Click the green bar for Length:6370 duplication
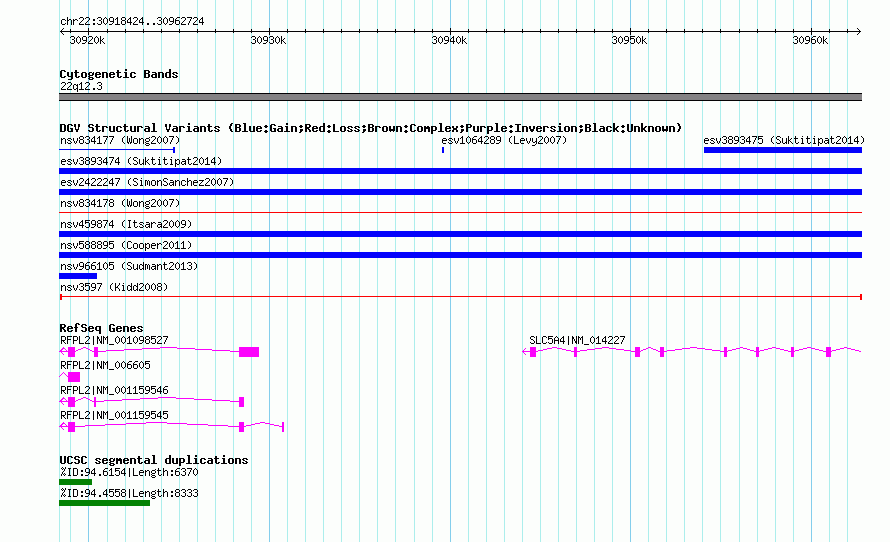This screenshot has height=542, width=890. tap(75, 482)
